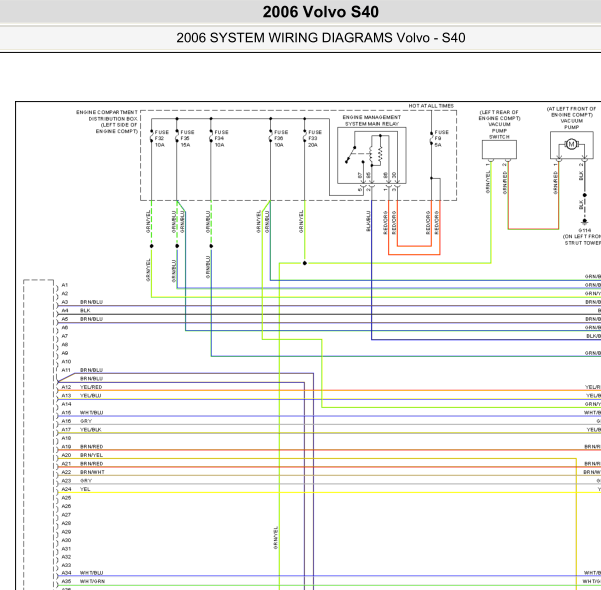Click the vacuum pump switch component box
The width and height of the screenshot is (601, 590).
[x=499, y=150]
